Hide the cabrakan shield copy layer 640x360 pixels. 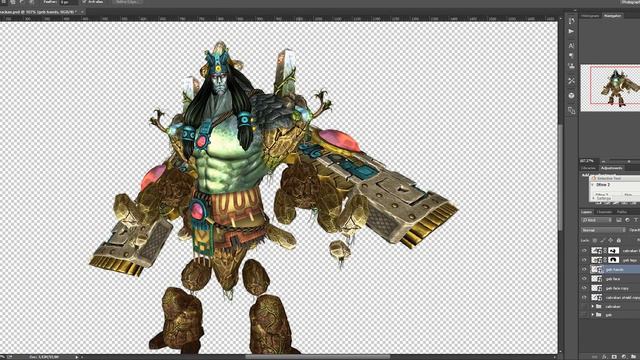tap(584, 298)
